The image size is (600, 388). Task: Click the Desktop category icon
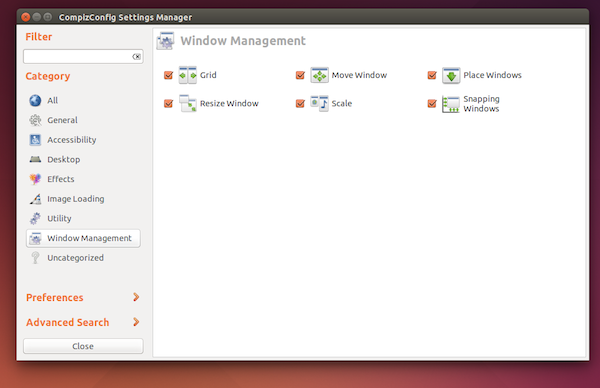tap(35, 159)
